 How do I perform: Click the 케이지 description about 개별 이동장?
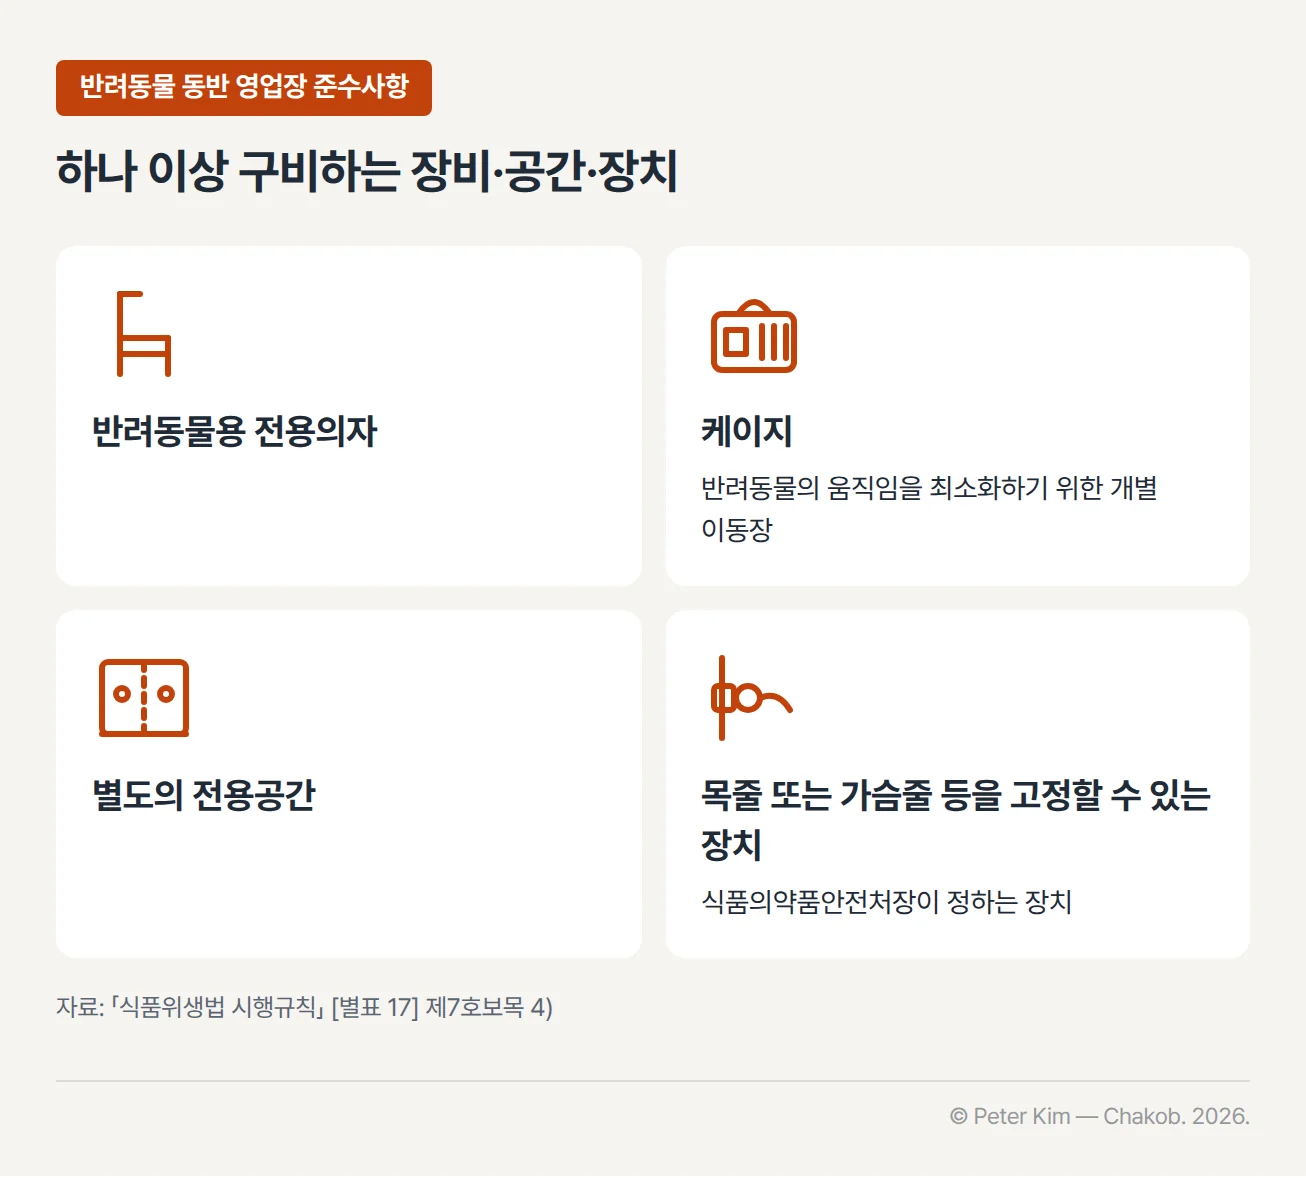929,508
